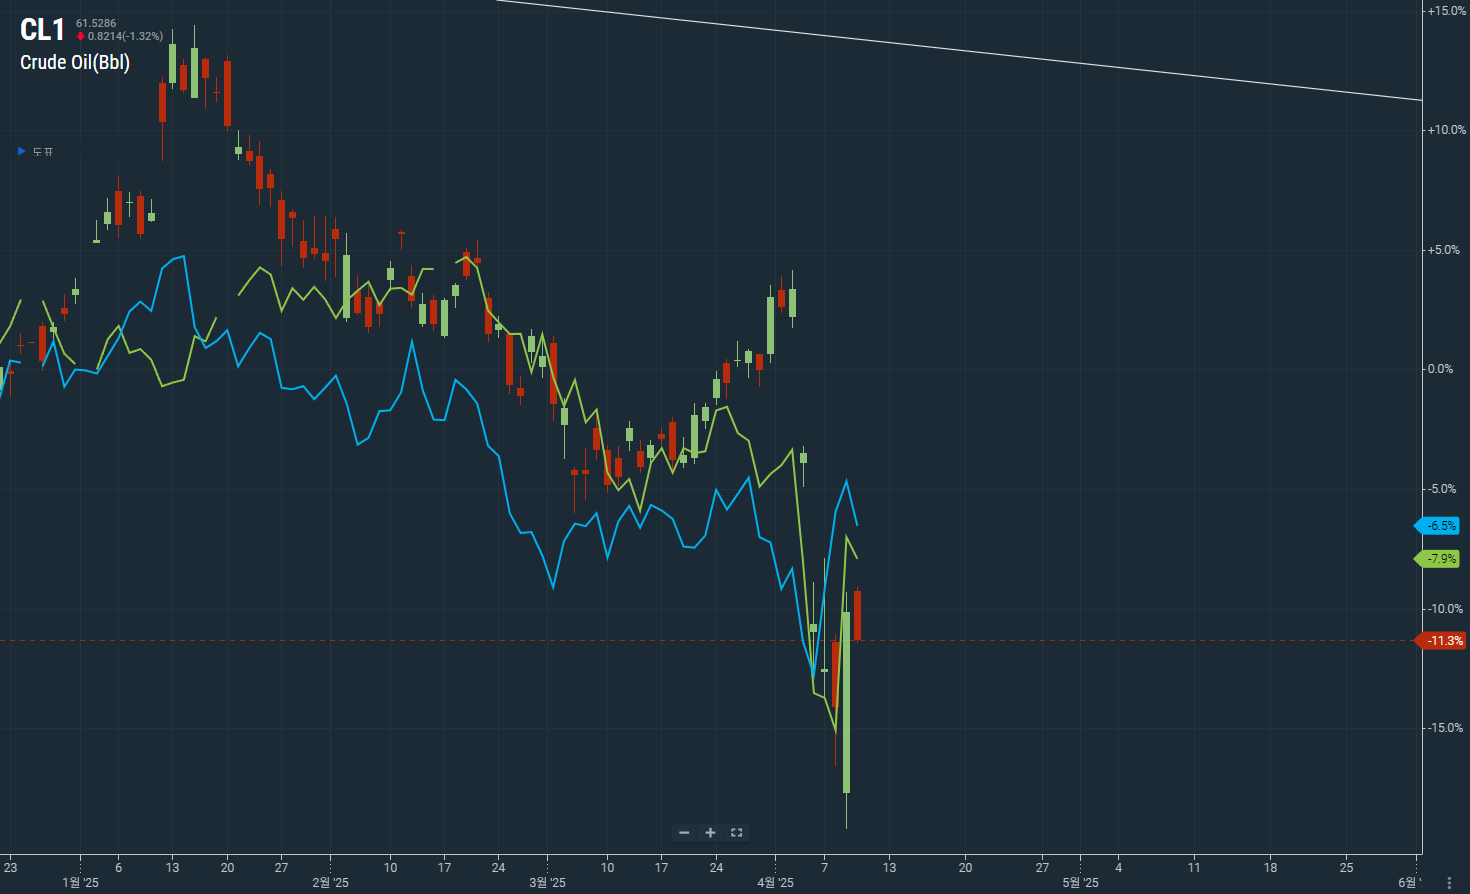Click the 4월 '25 time axis label
Screen dimensions: 1470x894
[x=775, y=882]
